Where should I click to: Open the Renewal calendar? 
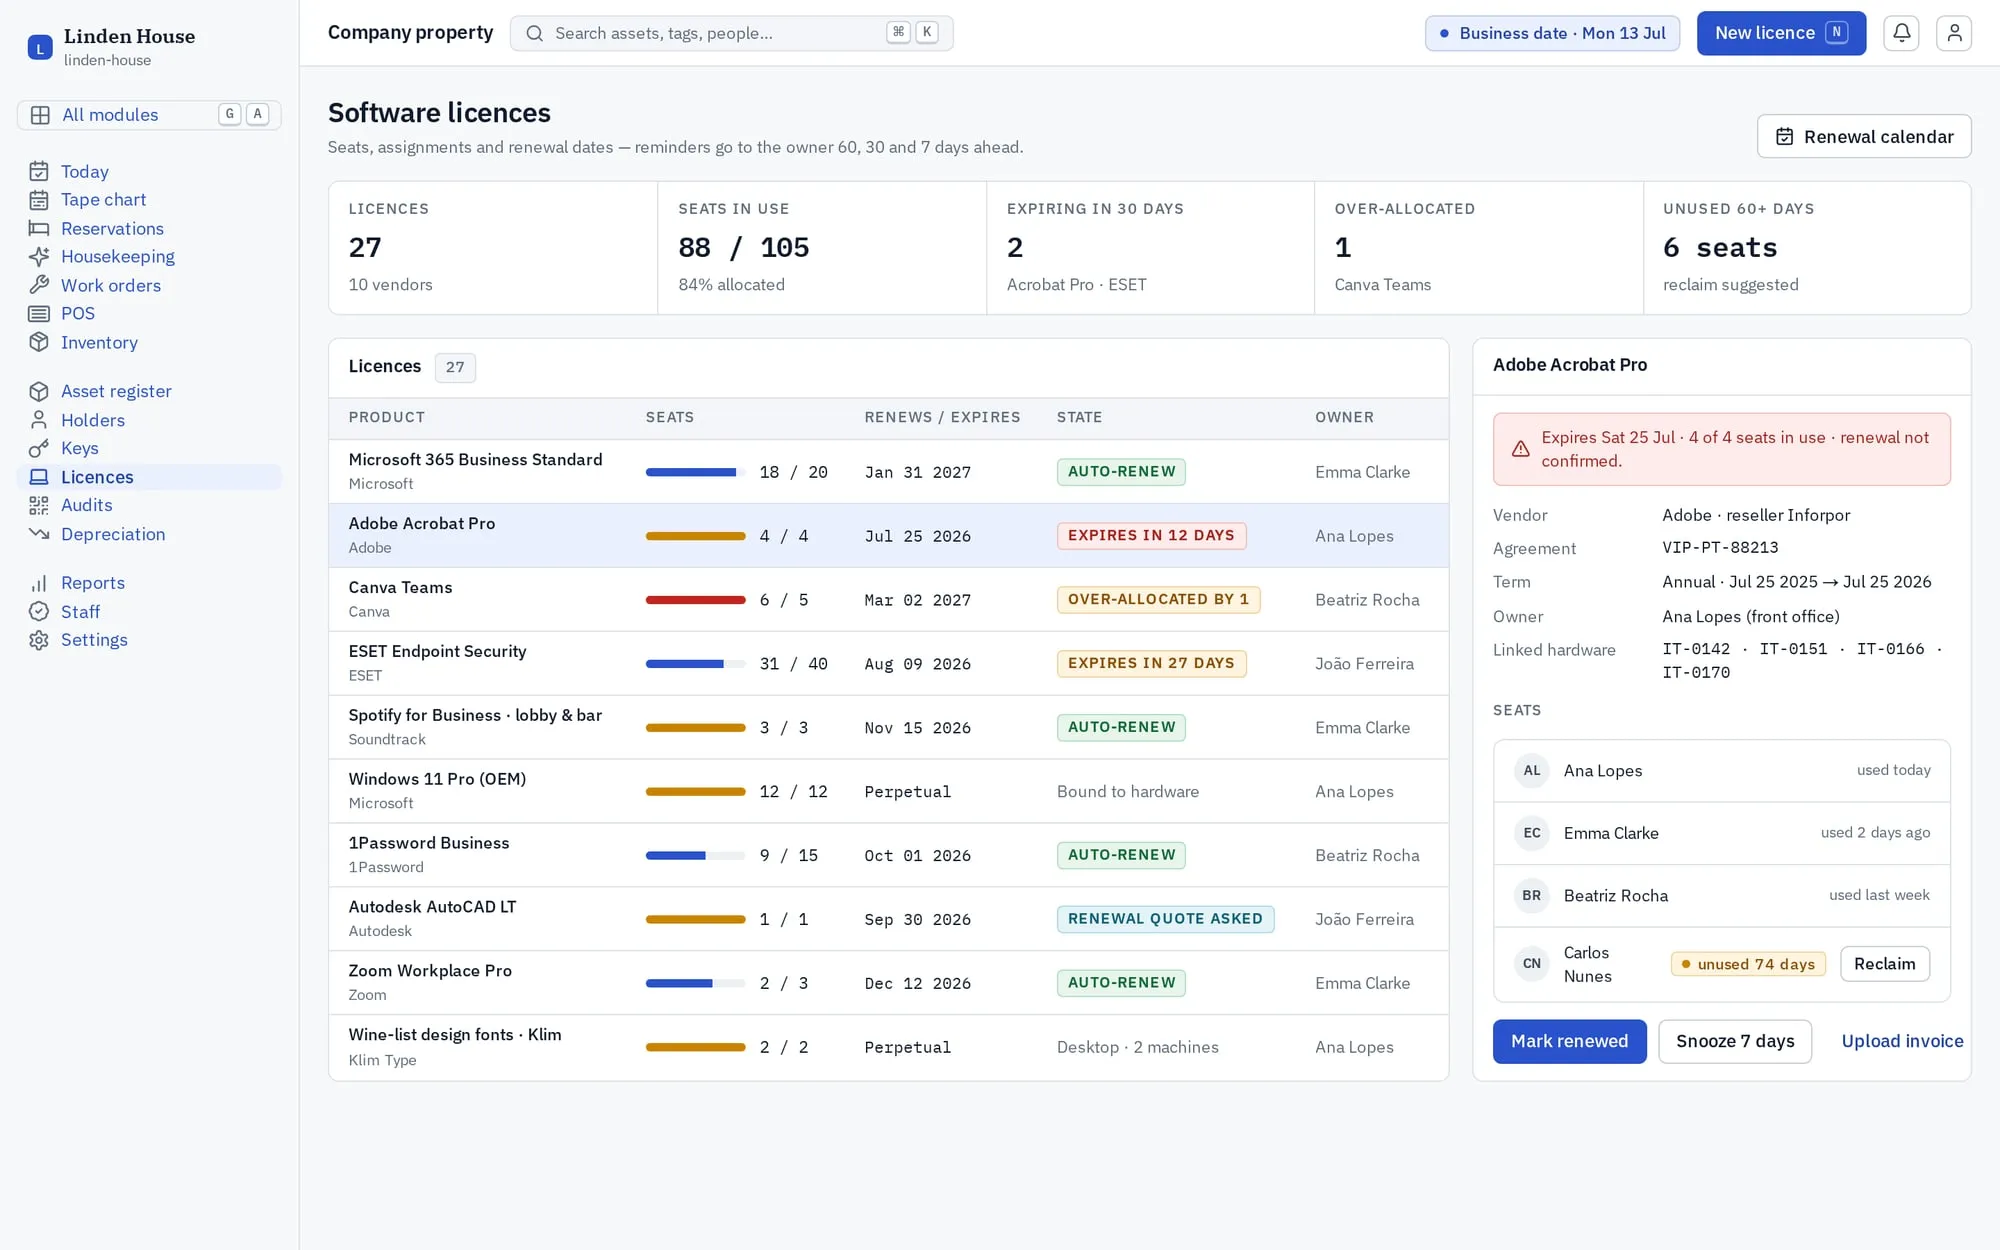(1864, 136)
